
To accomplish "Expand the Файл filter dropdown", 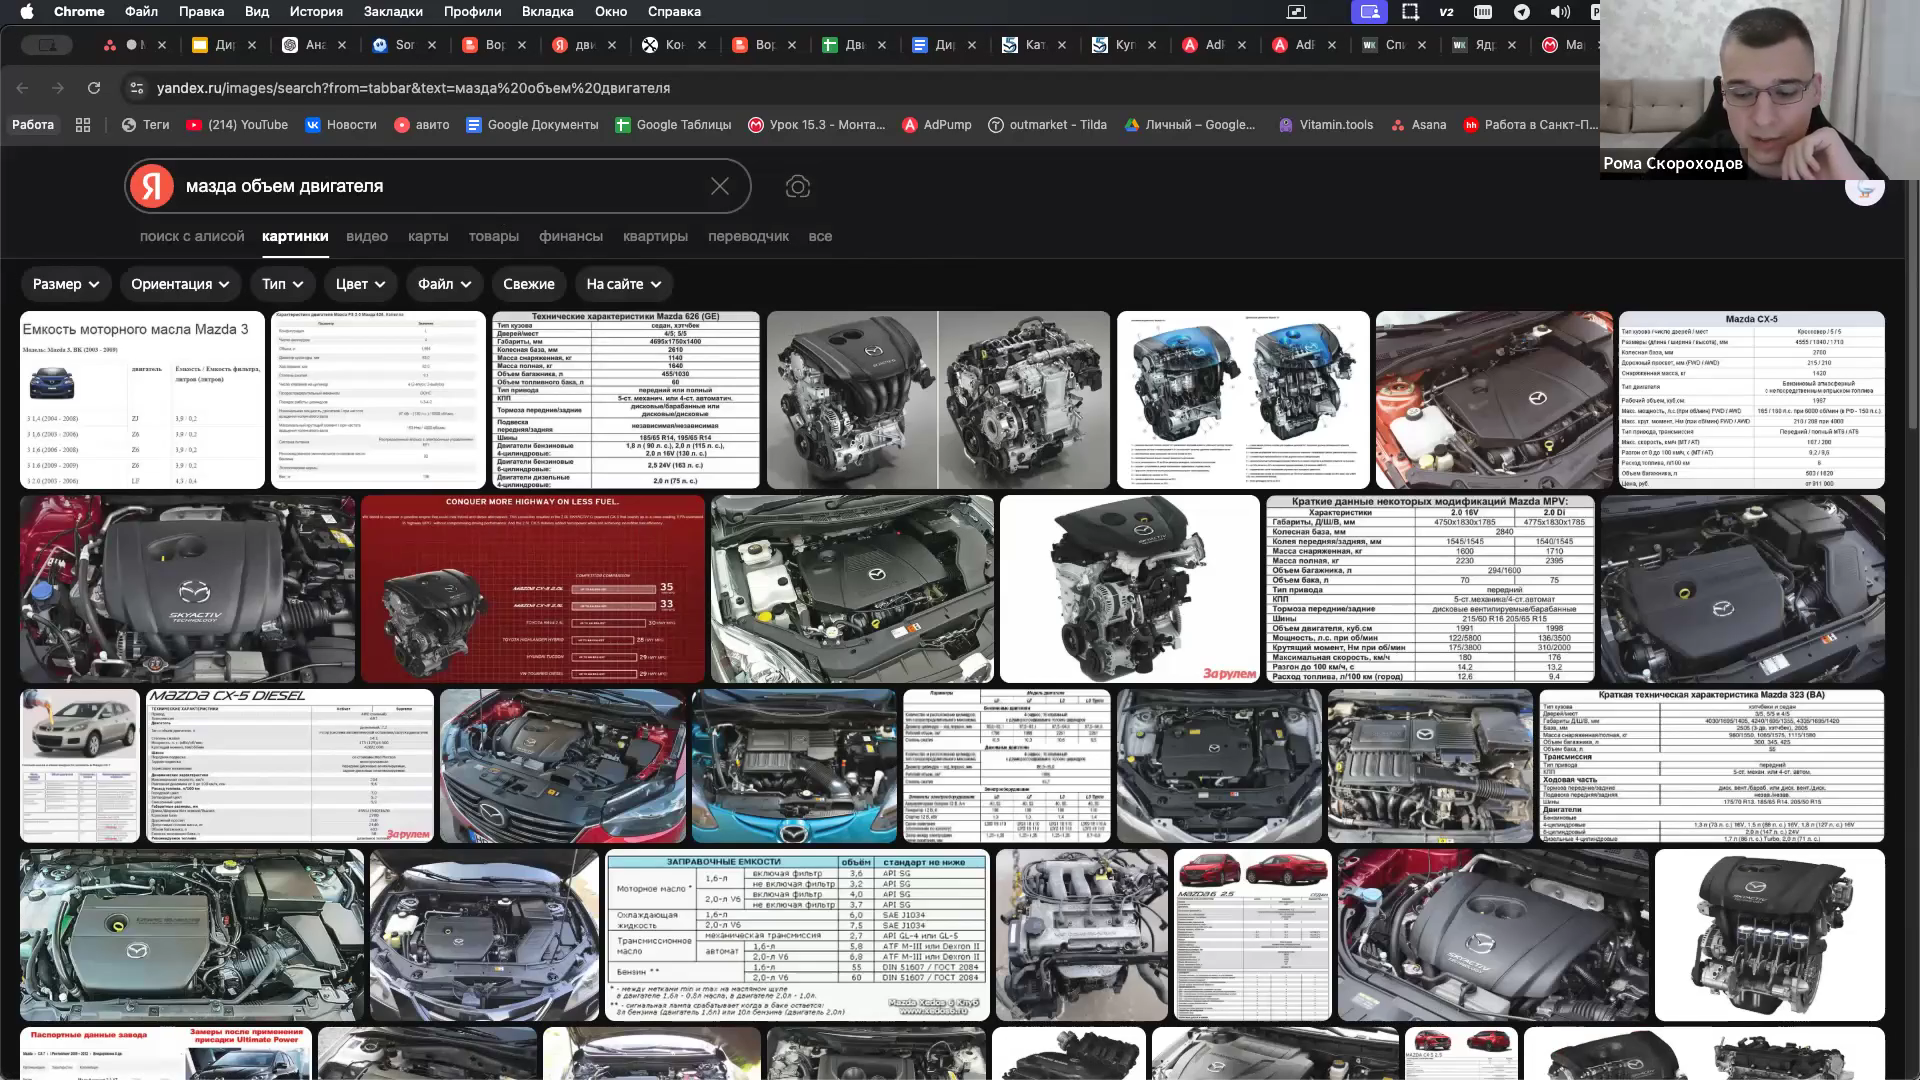I will click(x=445, y=284).
